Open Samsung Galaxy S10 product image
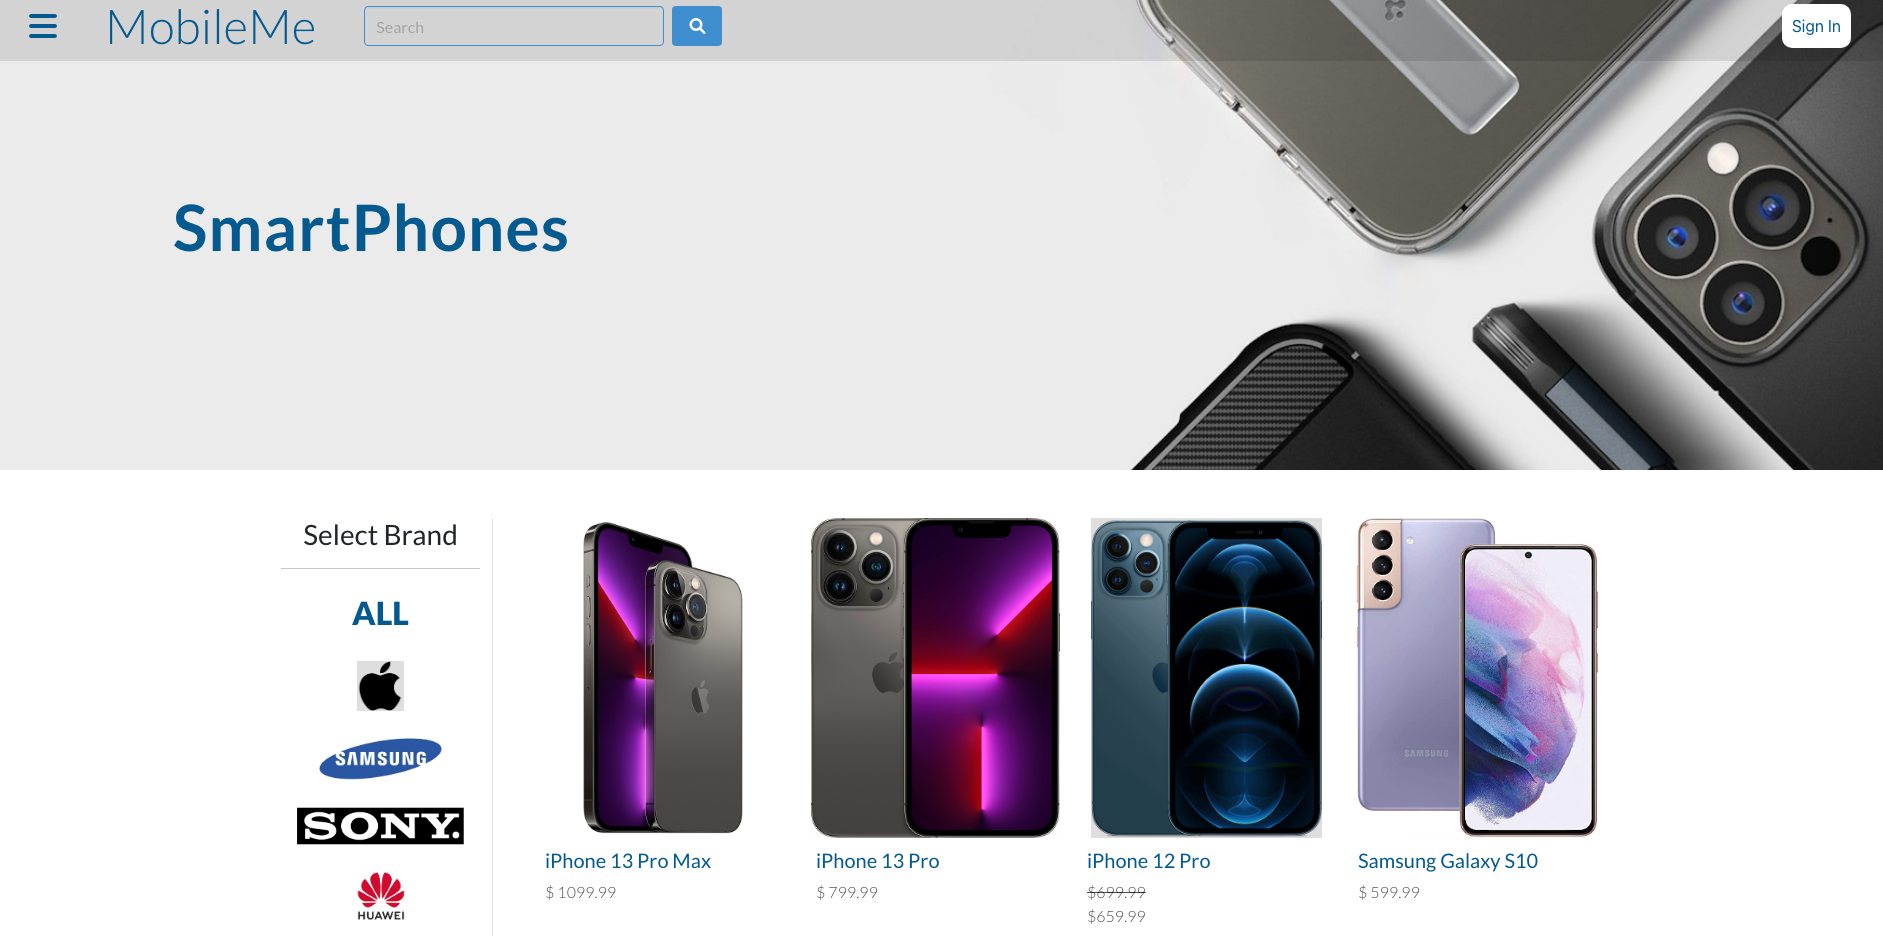The height and width of the screenshot is (936, 1883). pos(1477,678)
